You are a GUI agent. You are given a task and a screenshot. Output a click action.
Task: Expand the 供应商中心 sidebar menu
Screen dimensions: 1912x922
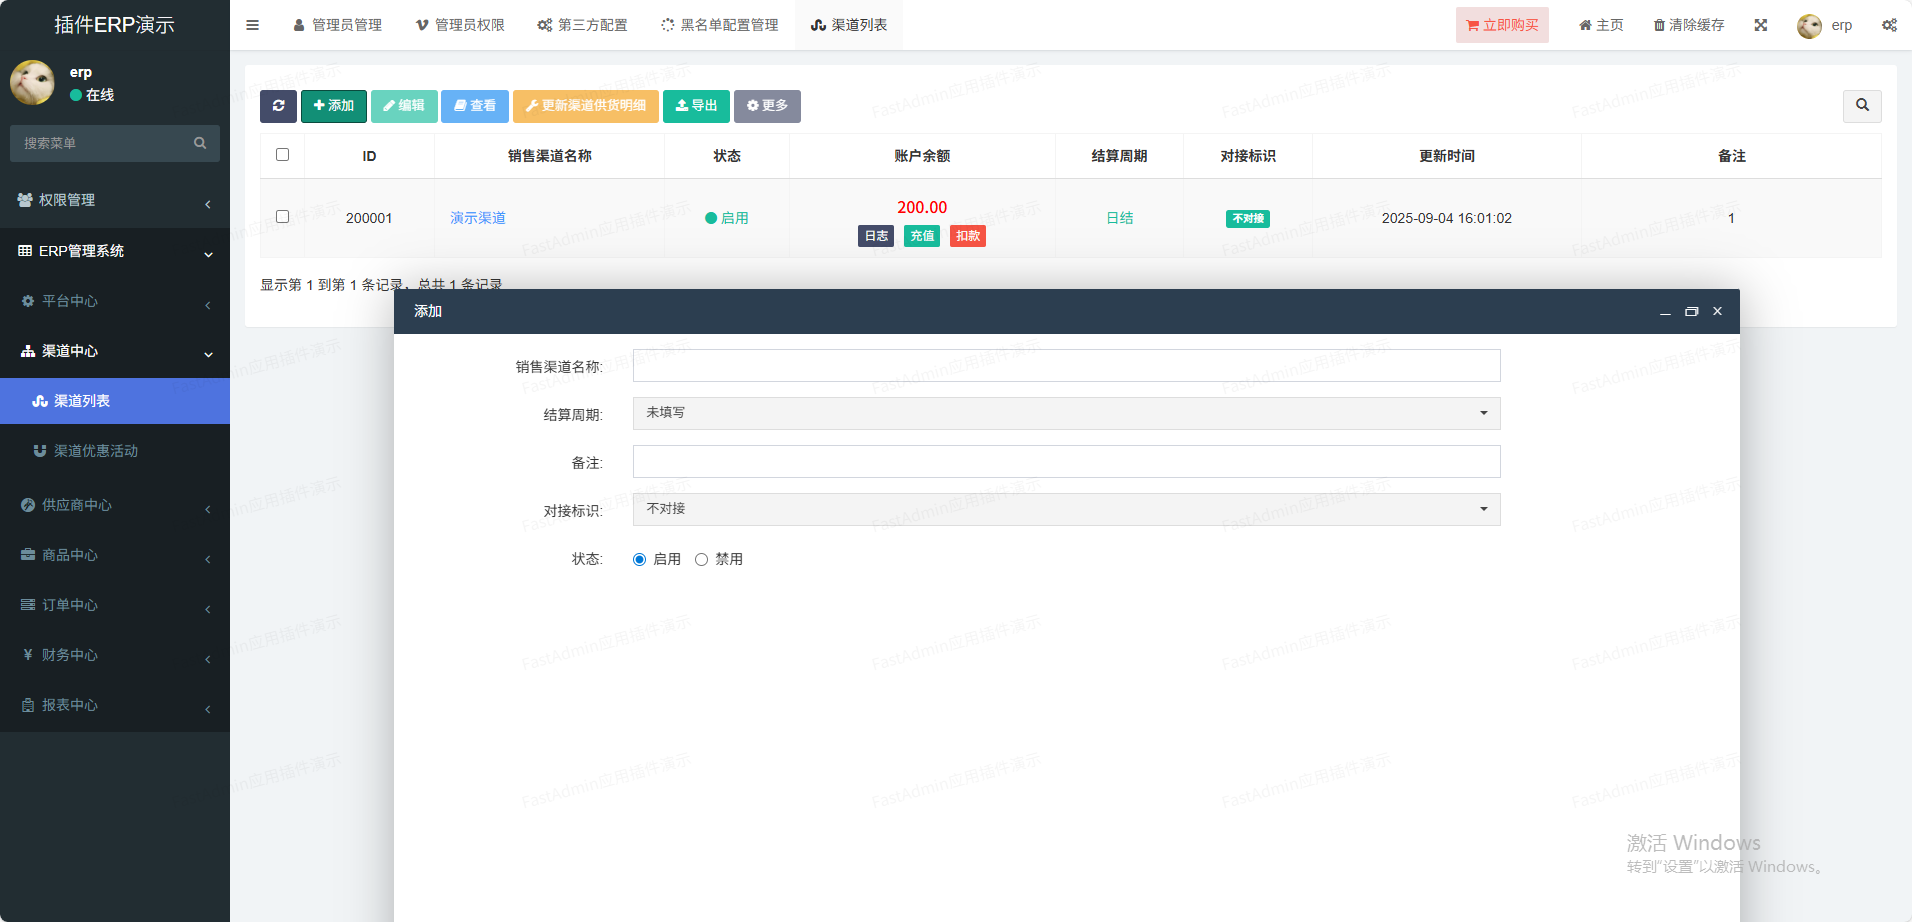[x=115, y=505]
